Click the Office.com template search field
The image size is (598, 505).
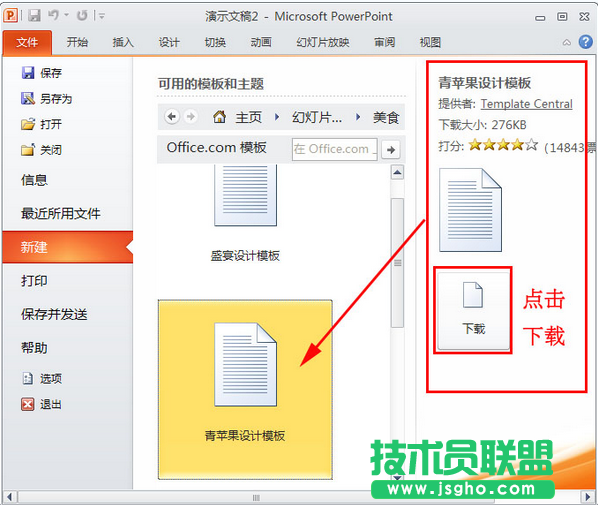pos(335,149)
